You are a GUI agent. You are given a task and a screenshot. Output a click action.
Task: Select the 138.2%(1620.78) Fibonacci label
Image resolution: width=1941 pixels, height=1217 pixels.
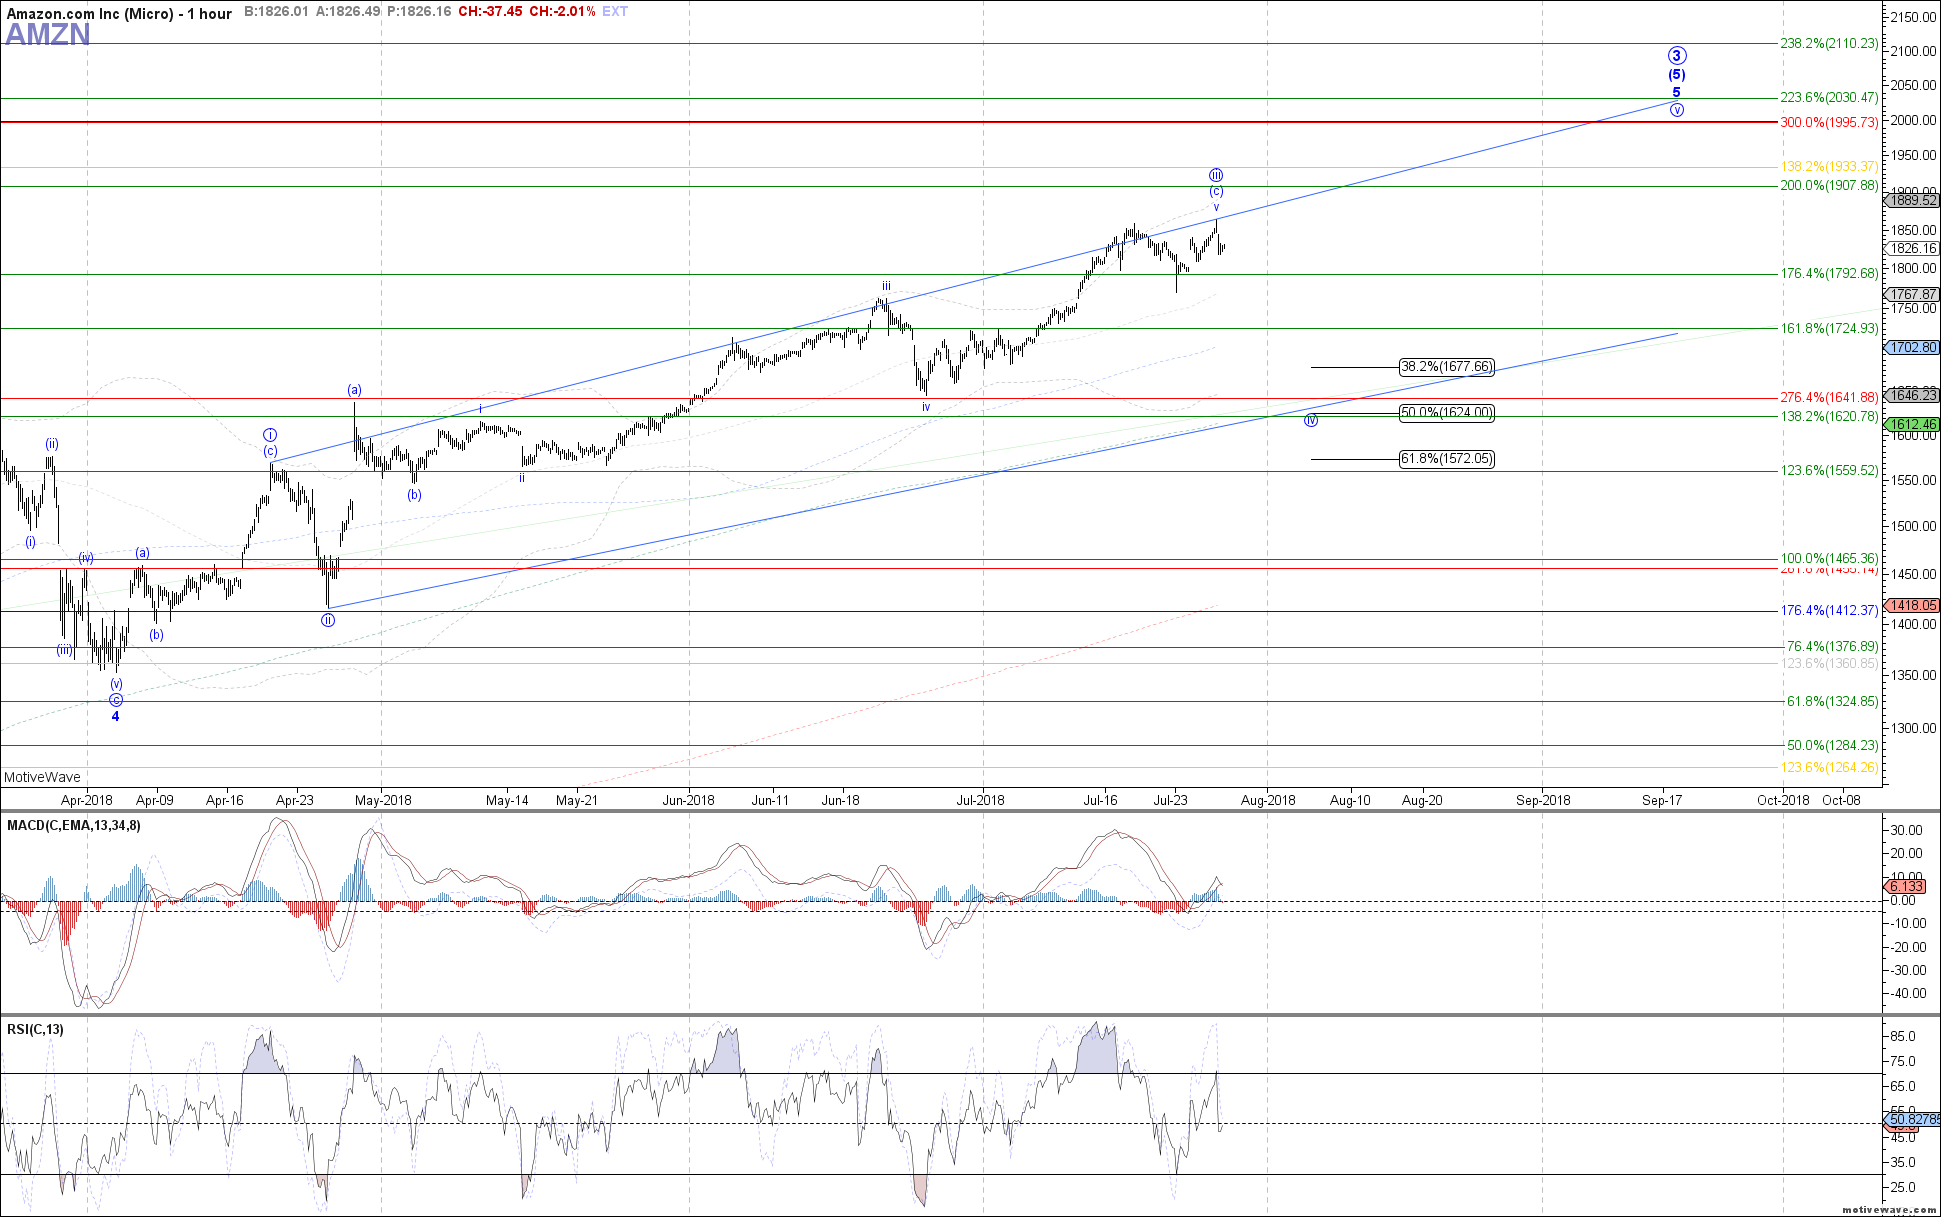click(x=1829, y=417)
